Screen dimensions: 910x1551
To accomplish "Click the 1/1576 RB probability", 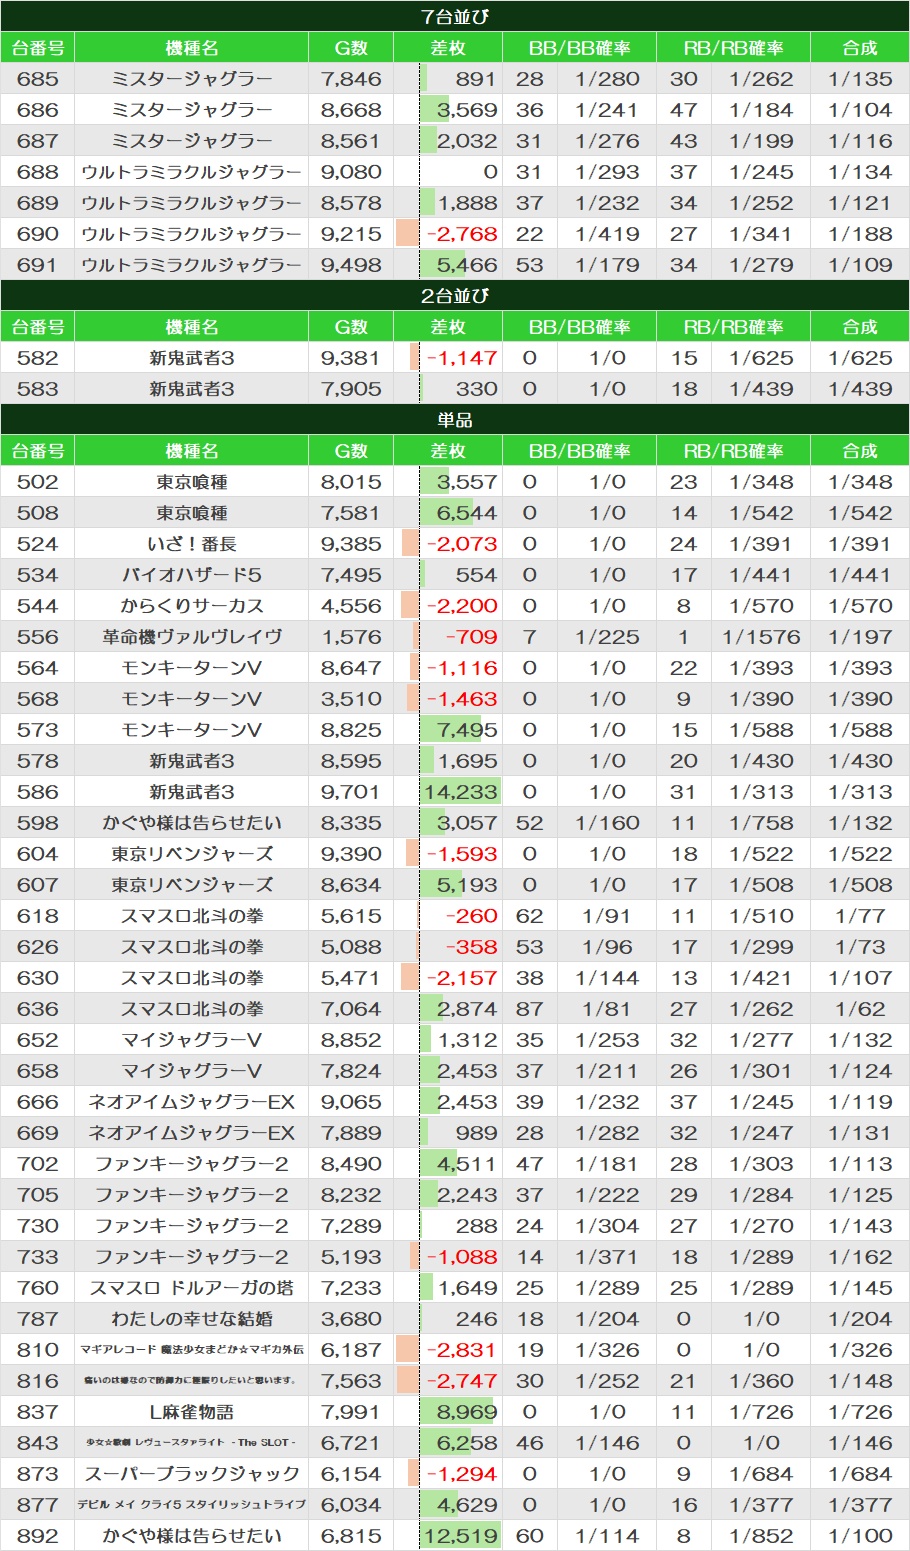I will [x=761, y=637].
